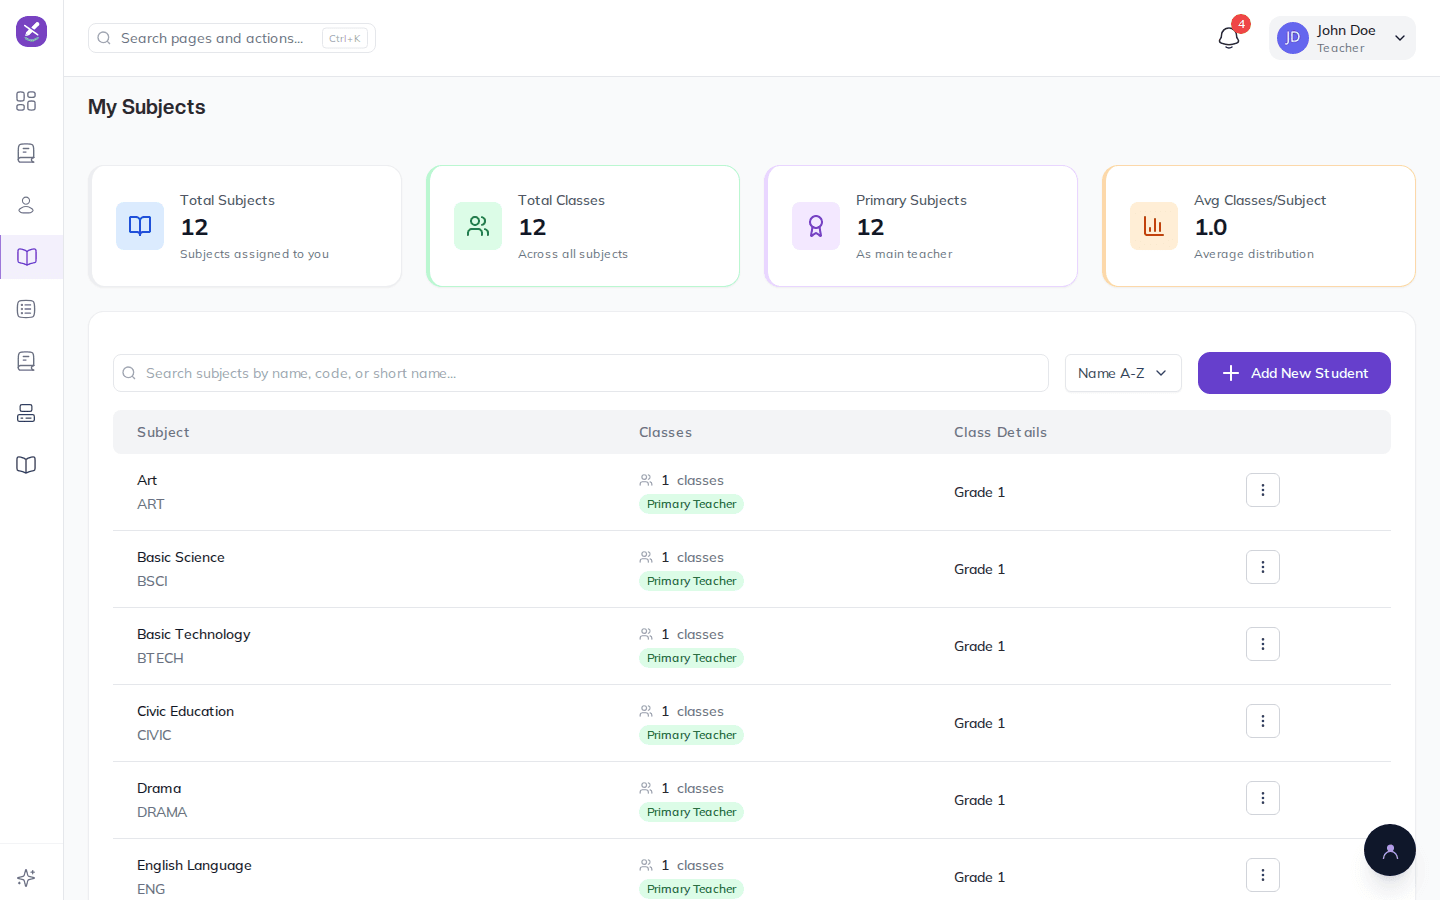This screenshot has width=1440, height=900.
Task: Click the Ctrl+K shortcut badge
Action: tap(345, 38)
